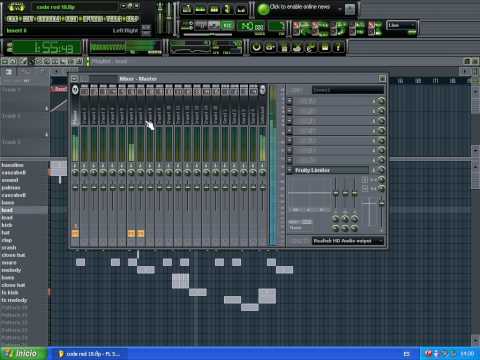Open the second effect slot menu arrow
The height and width of the screenshot is (360, 480).
(x=290, y=111)
